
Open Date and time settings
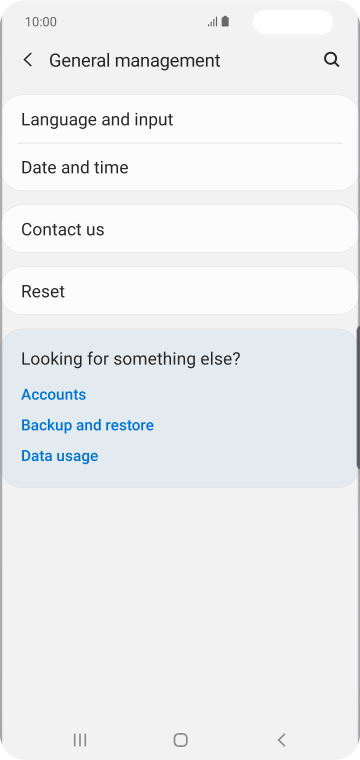[x=180, y=167]
